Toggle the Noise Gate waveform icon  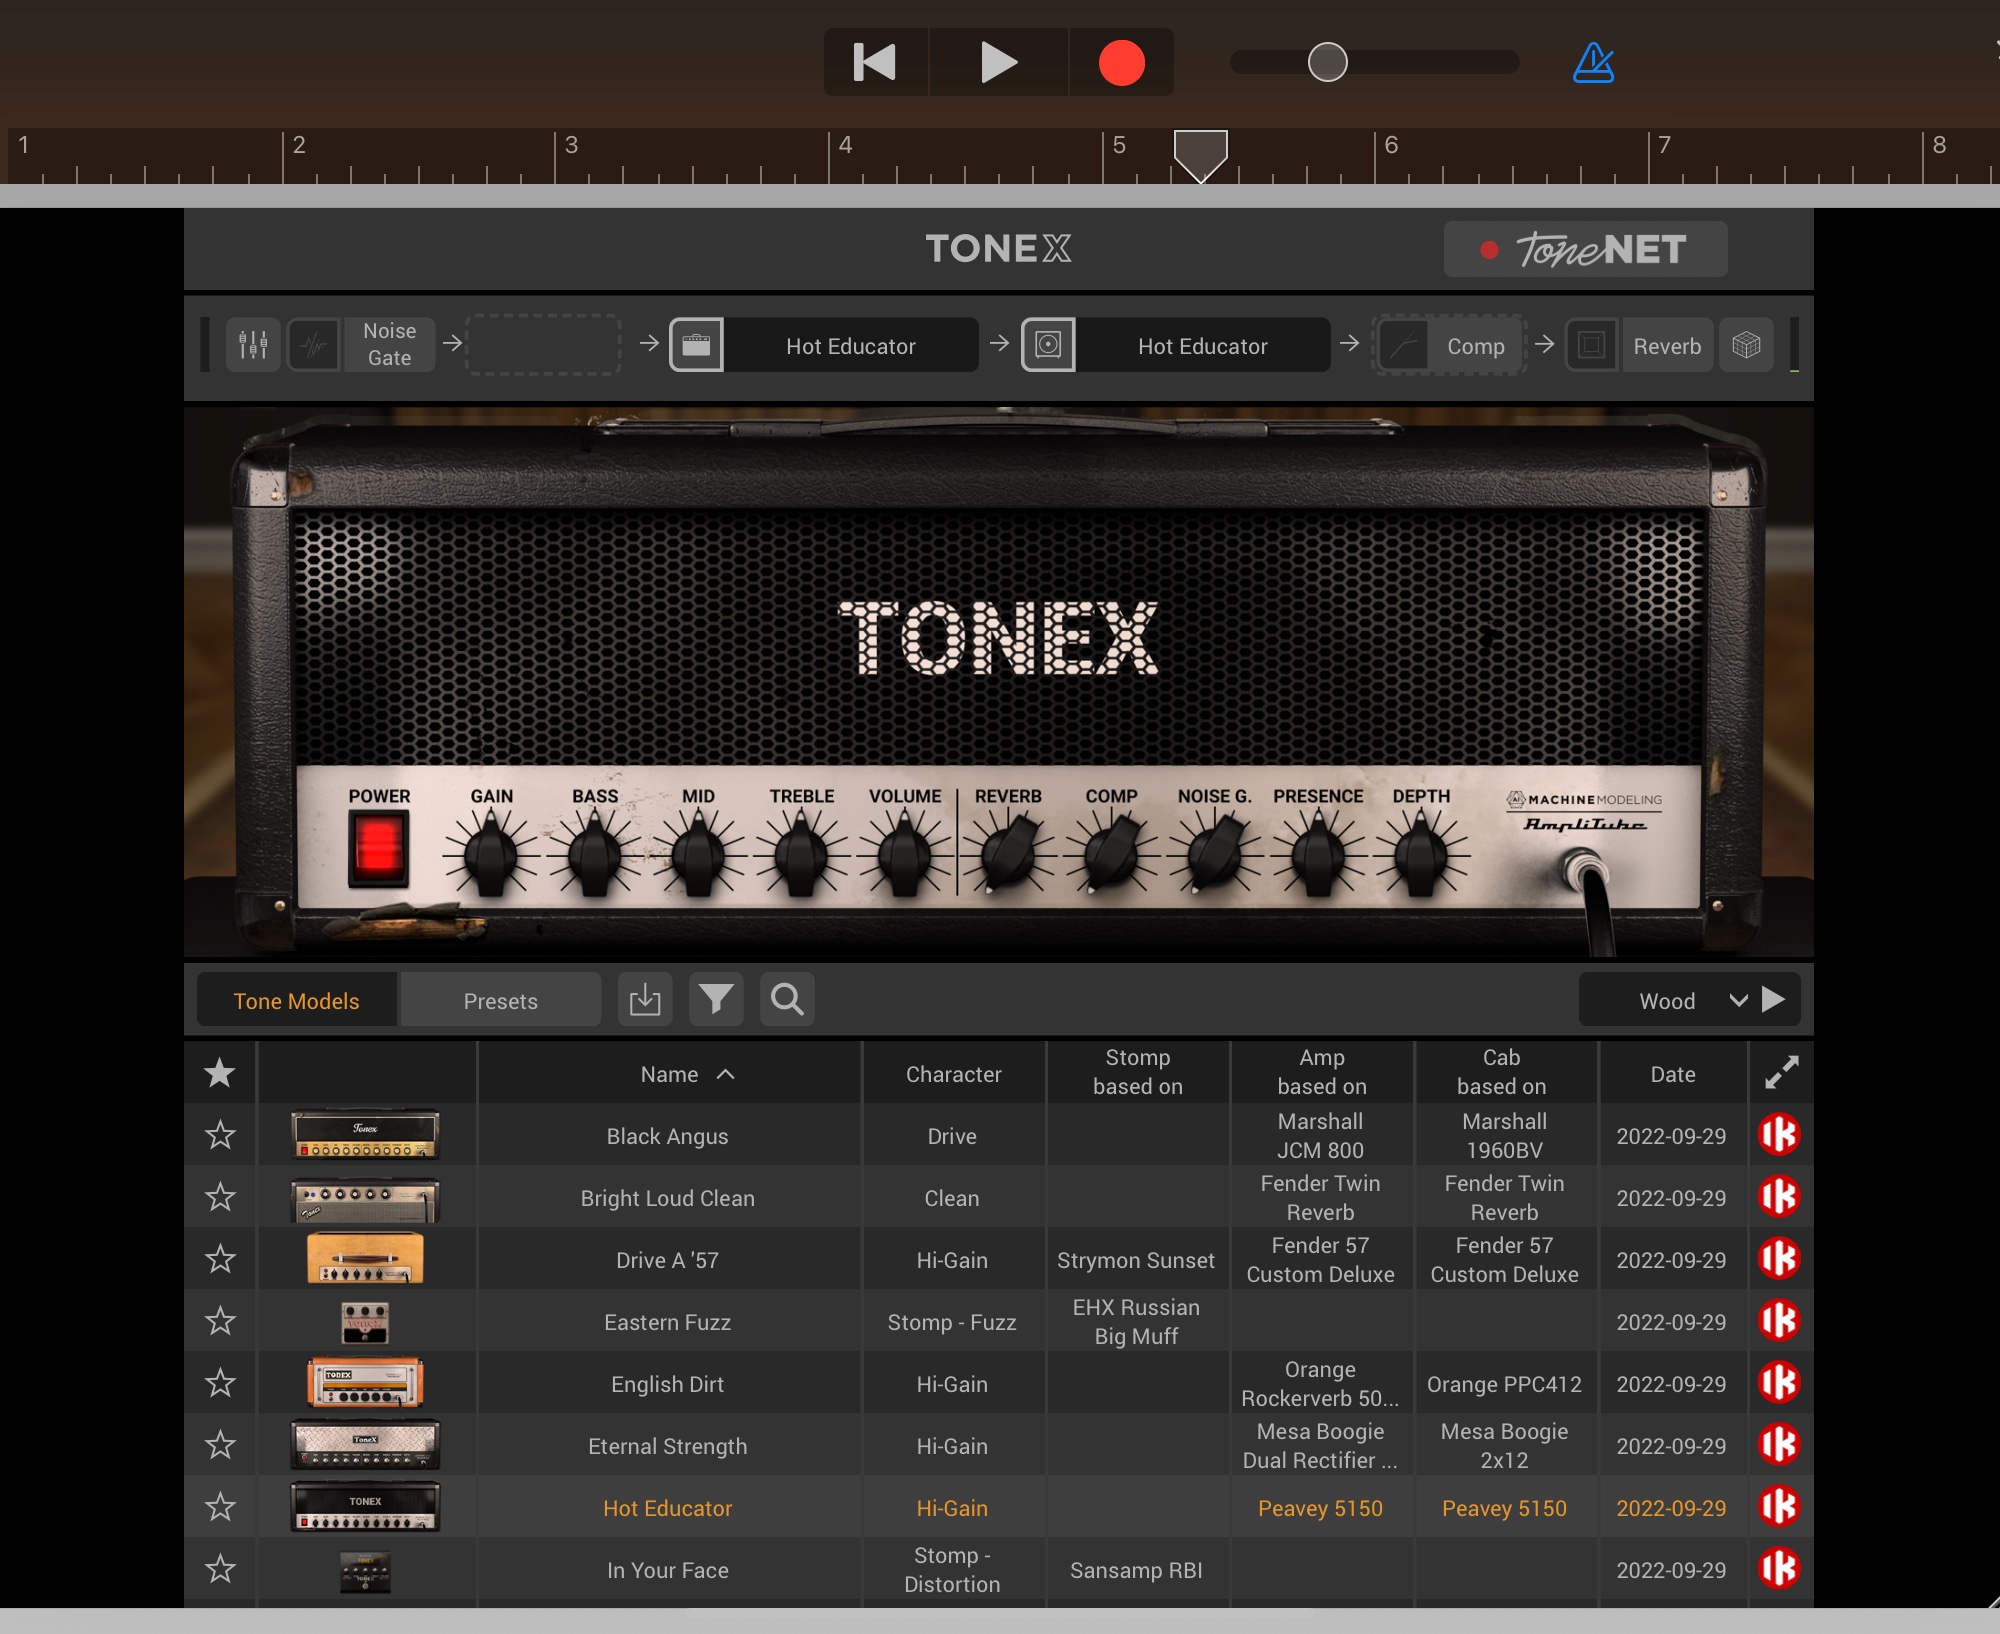click(314, 345)
